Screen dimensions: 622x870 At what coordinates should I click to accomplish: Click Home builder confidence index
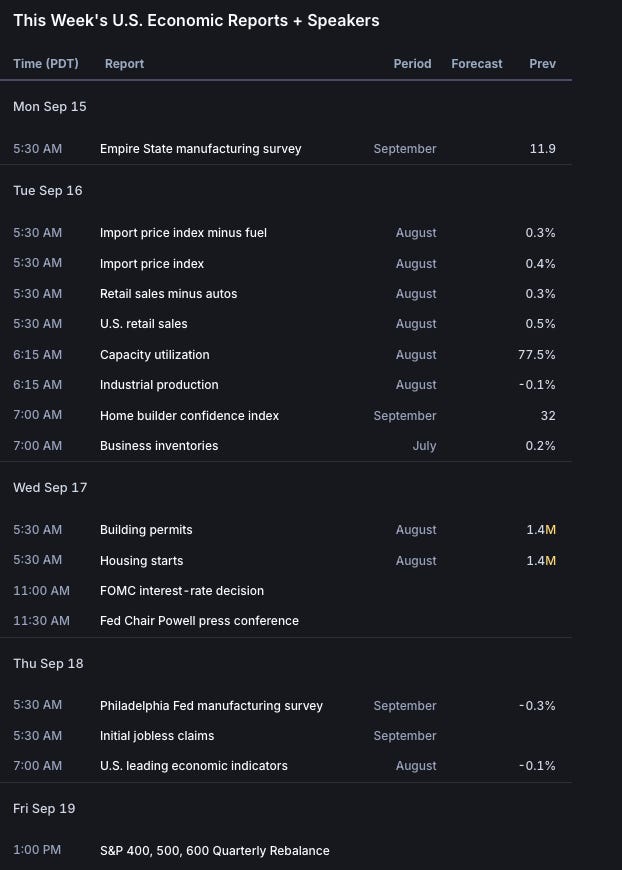[189, 416]
